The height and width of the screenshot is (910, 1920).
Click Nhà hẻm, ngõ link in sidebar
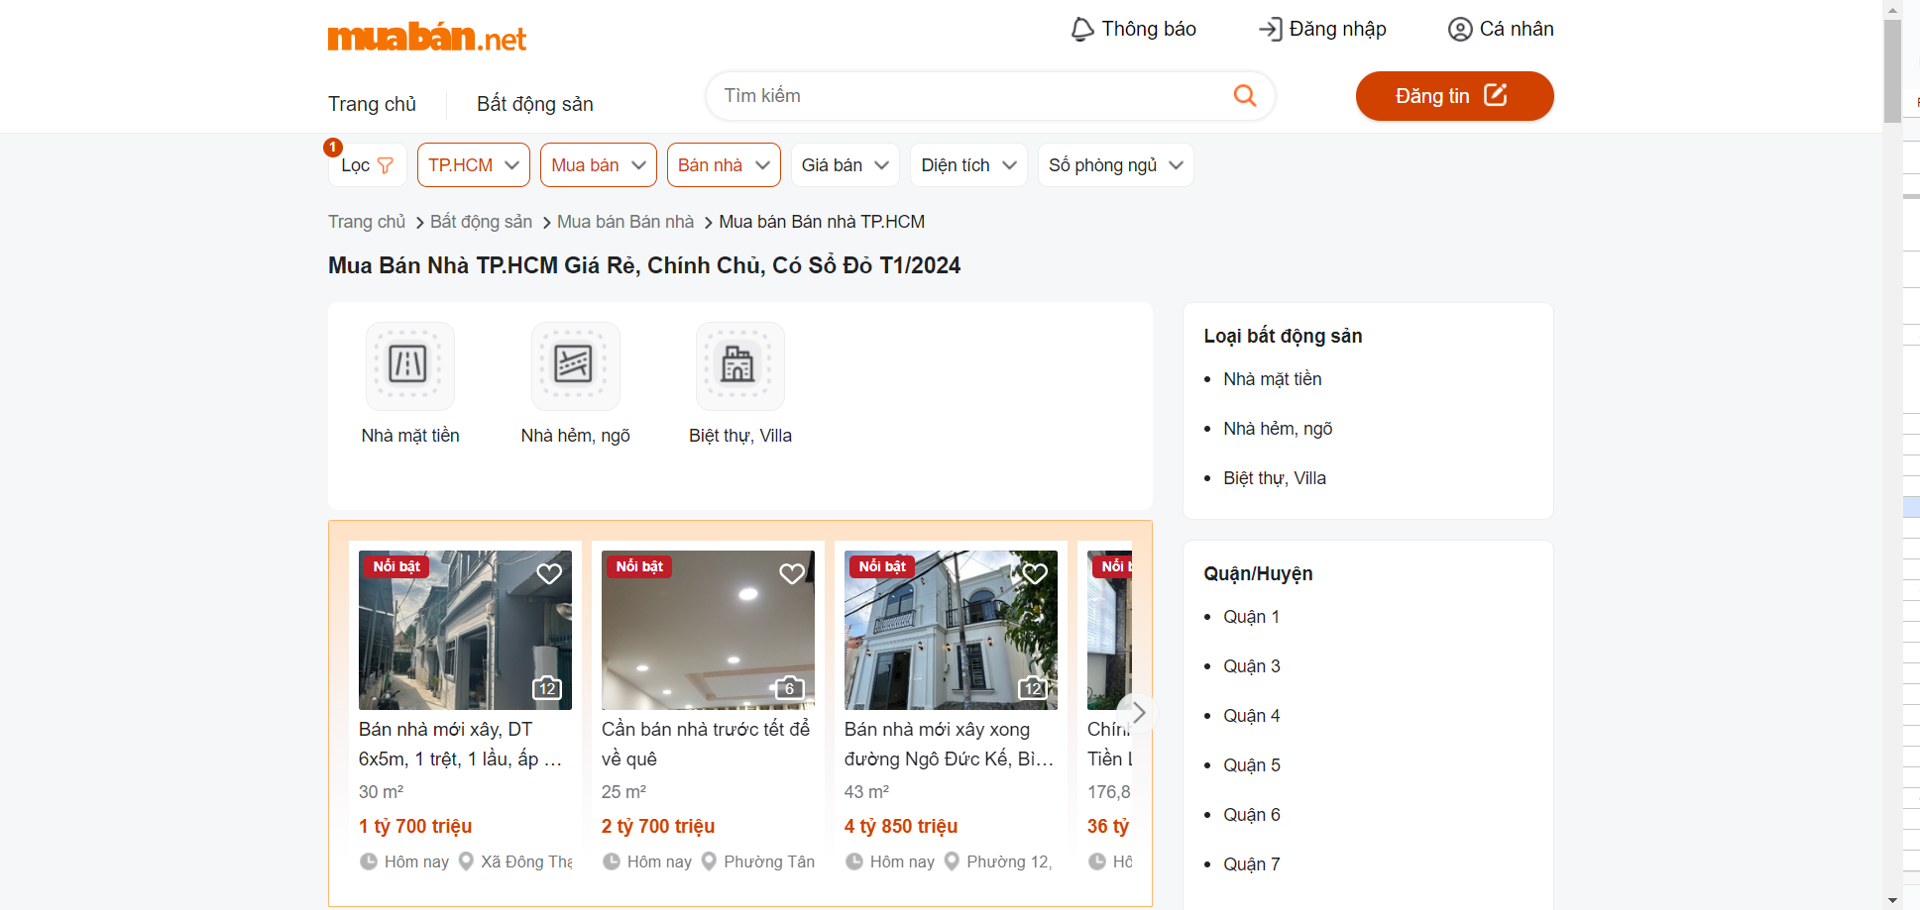click(x=1278, y=429)
